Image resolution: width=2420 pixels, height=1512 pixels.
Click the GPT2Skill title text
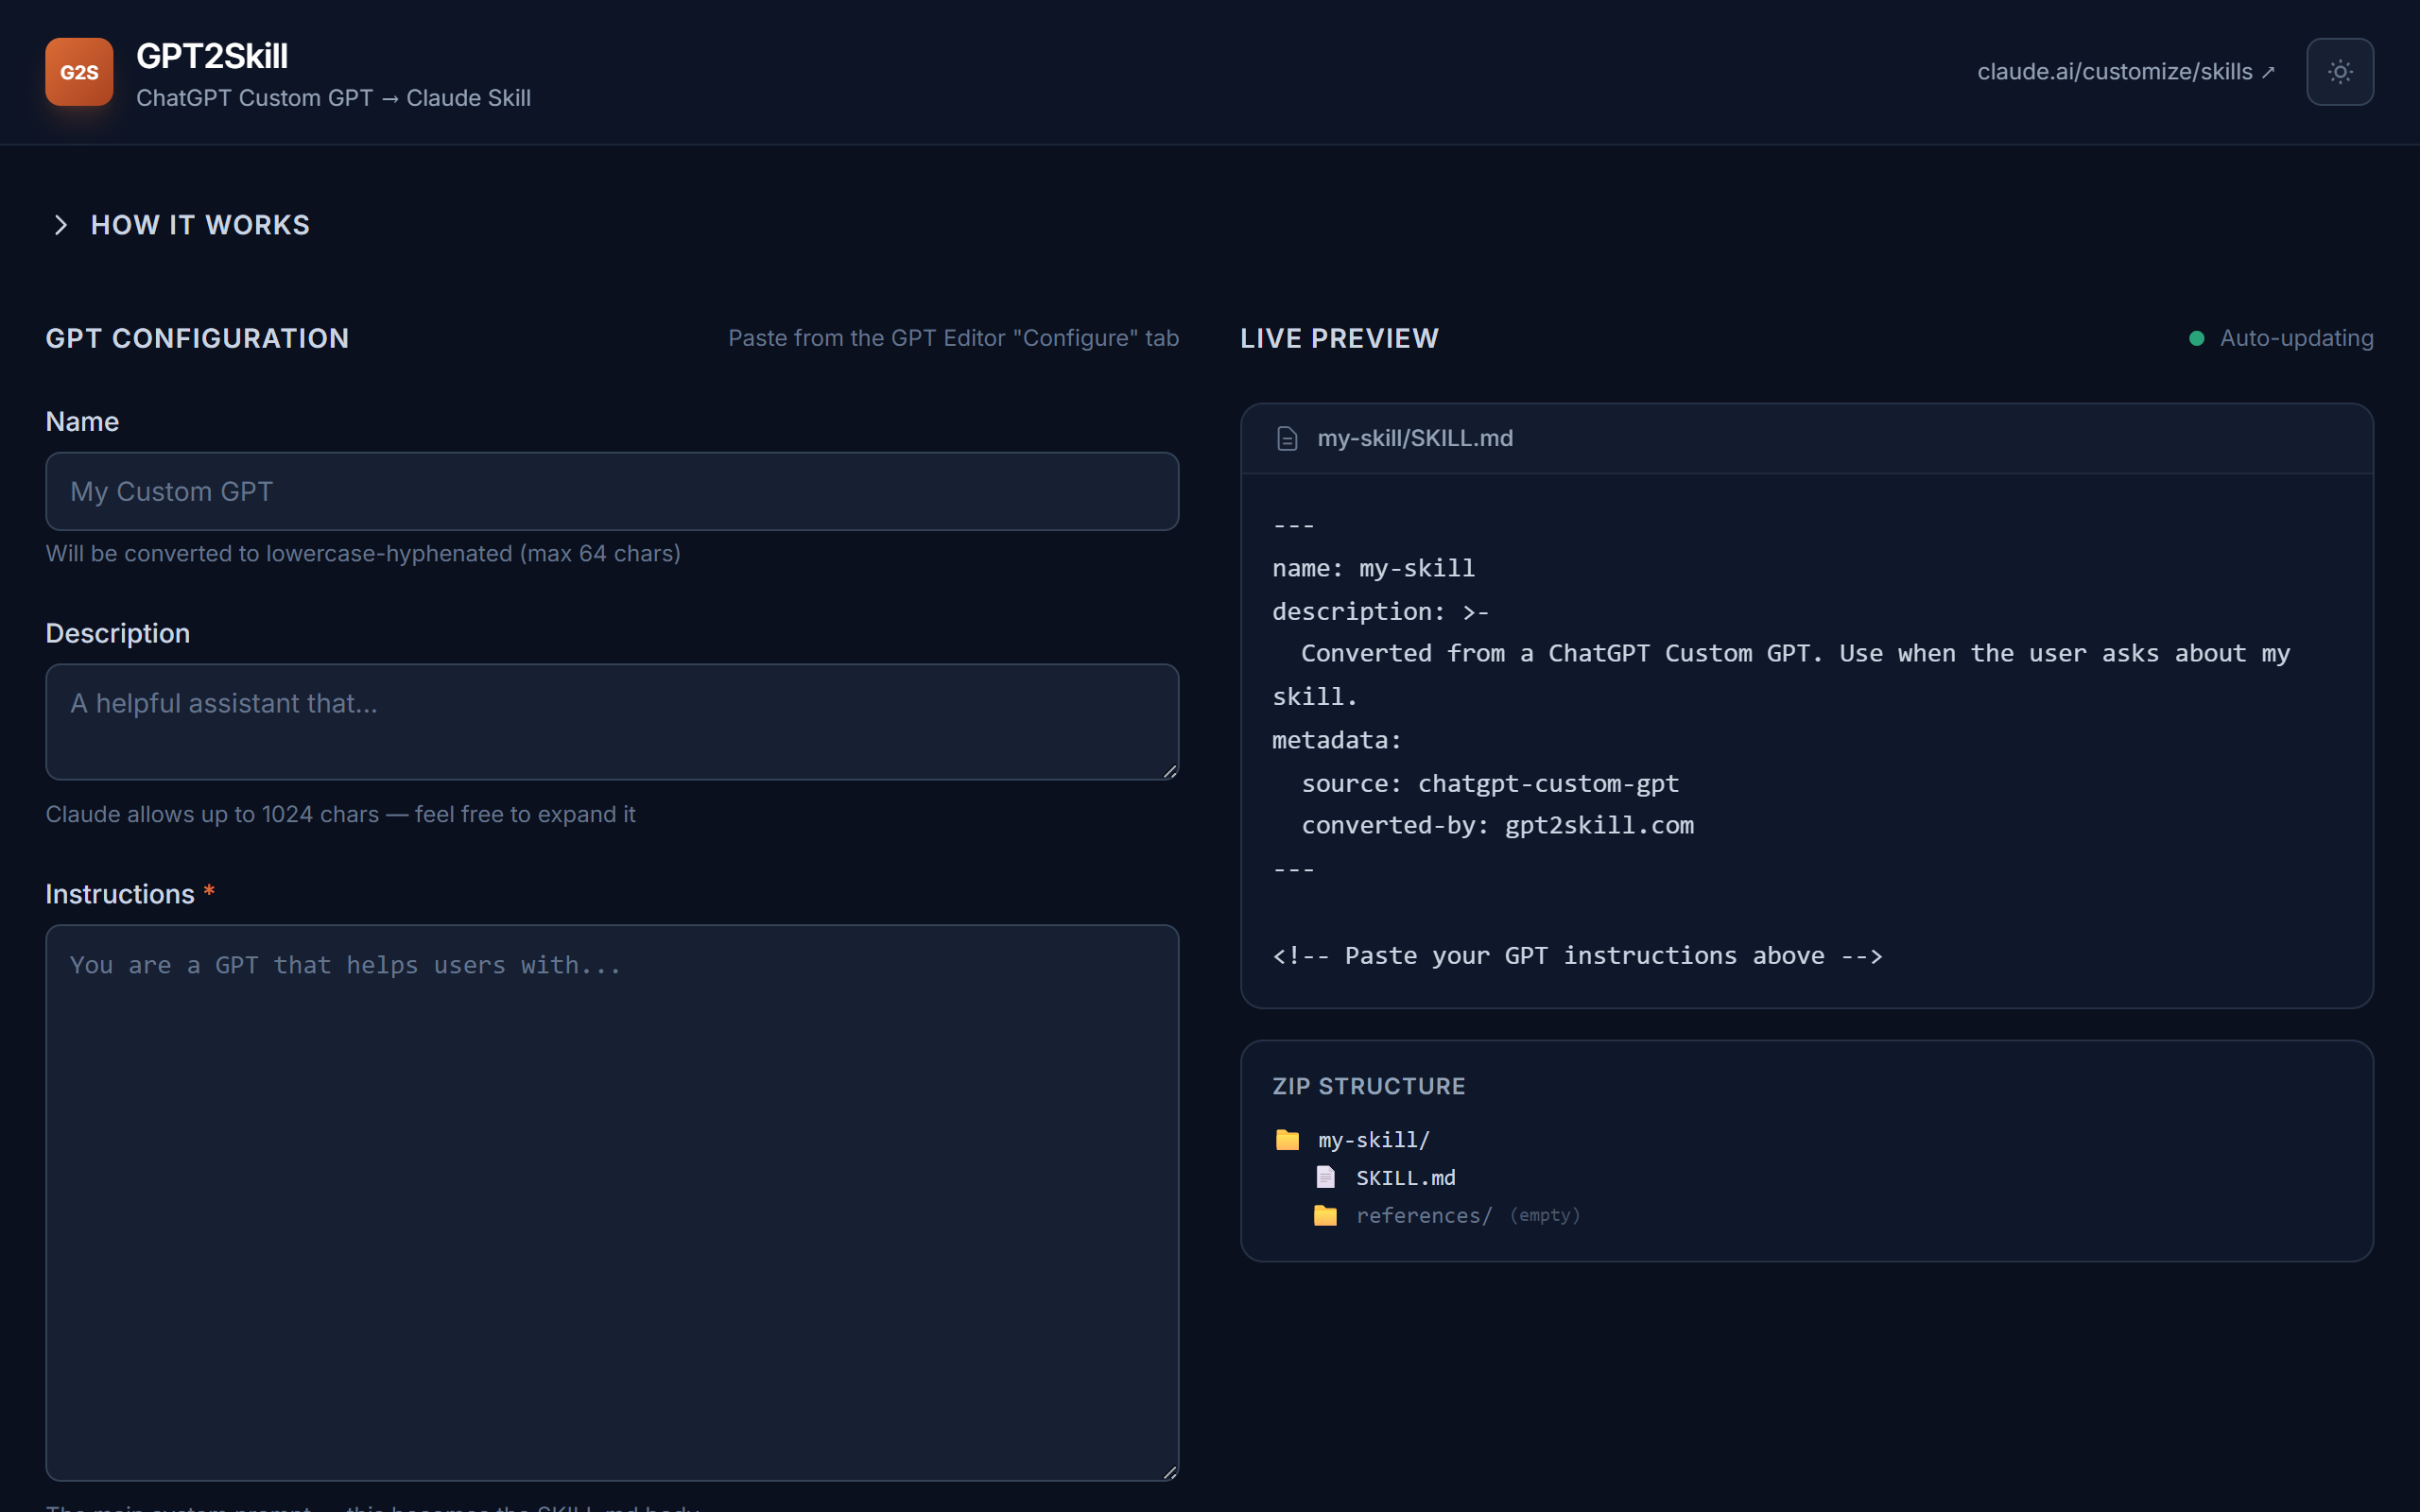[x=212, y=56]
